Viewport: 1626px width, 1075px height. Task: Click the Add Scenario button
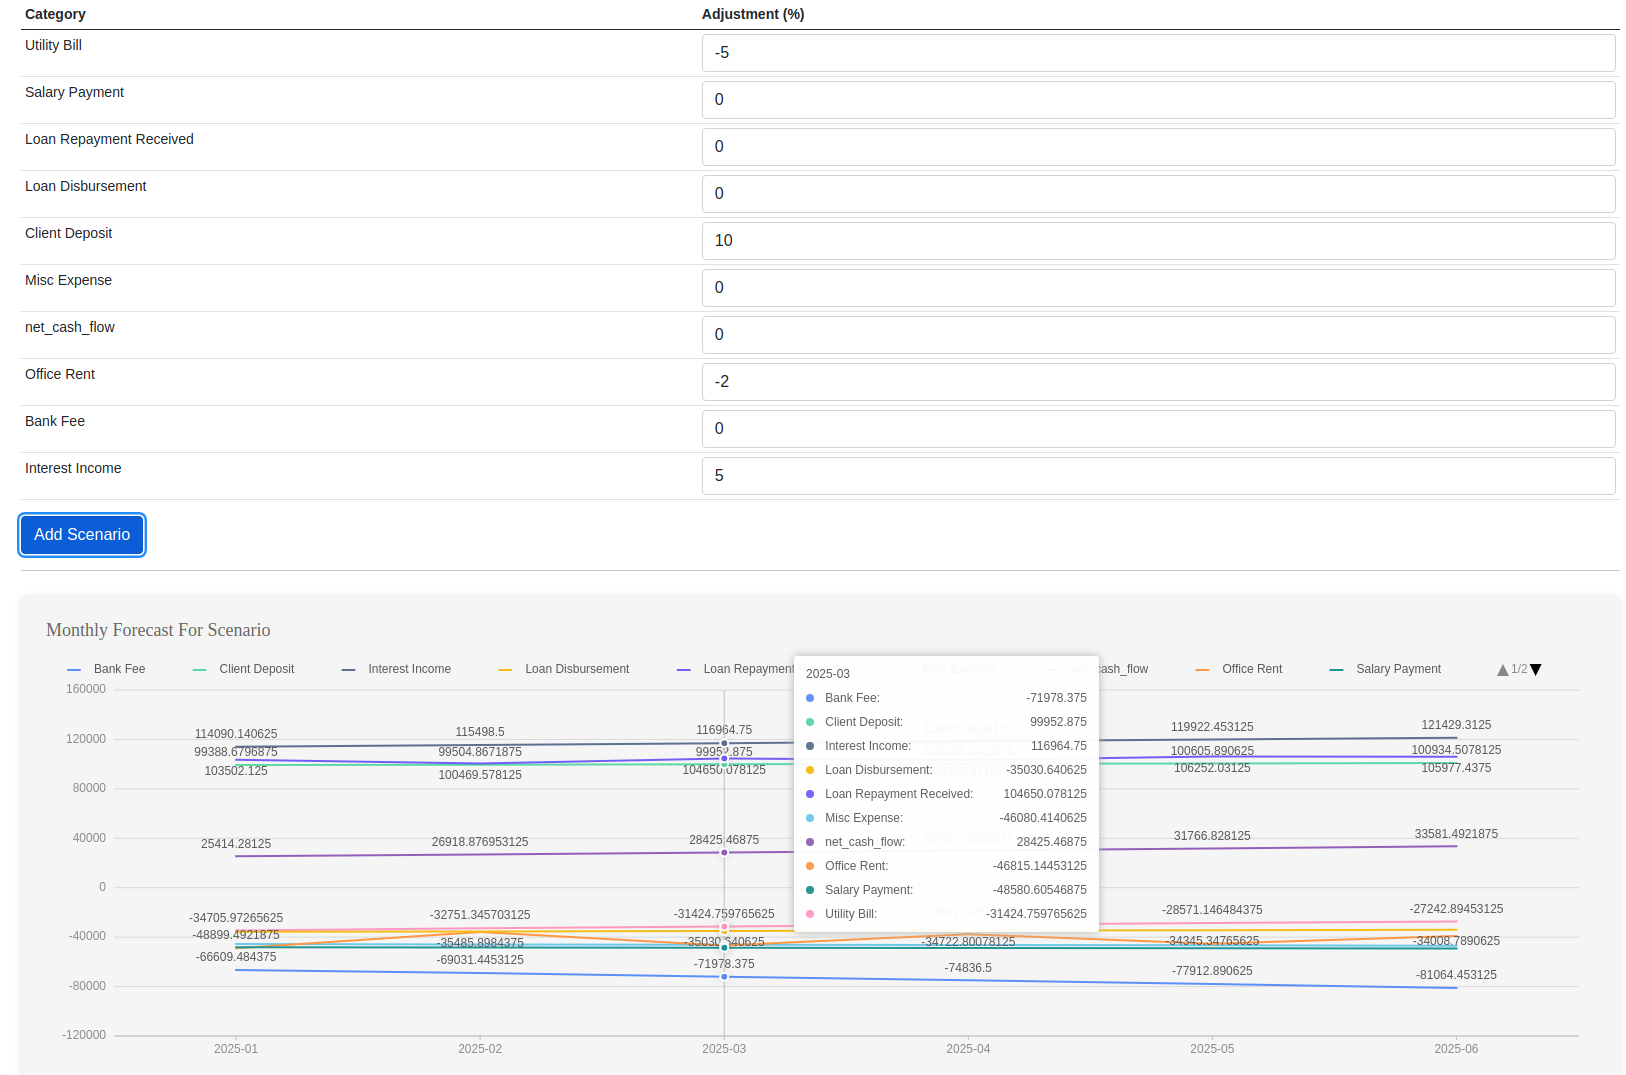82,535
